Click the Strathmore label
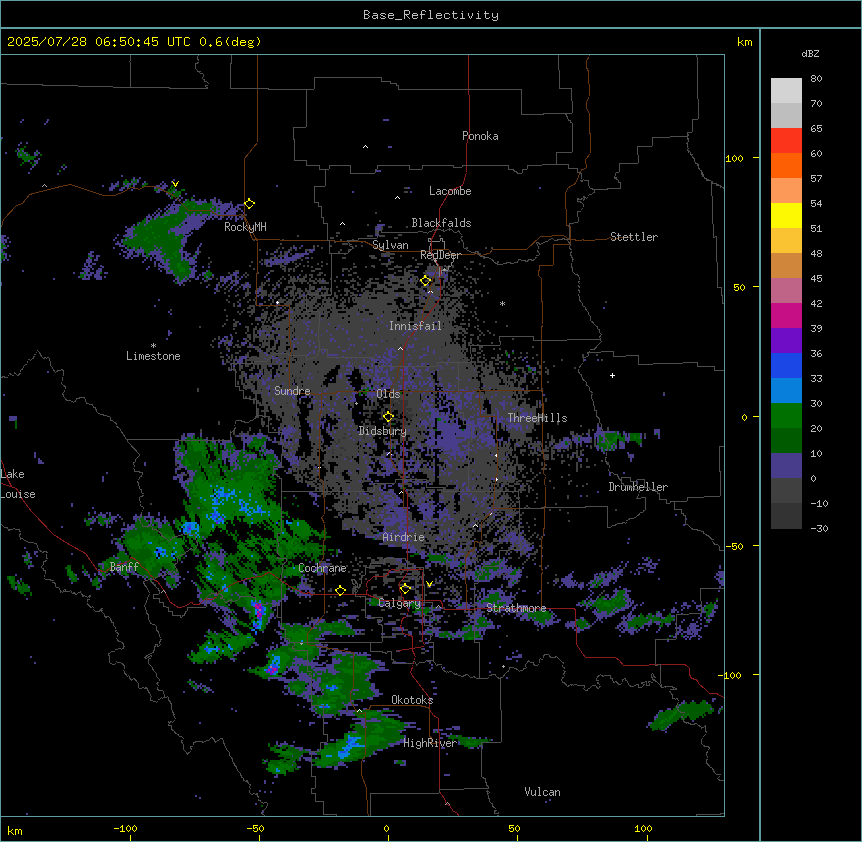 point(516,608)
